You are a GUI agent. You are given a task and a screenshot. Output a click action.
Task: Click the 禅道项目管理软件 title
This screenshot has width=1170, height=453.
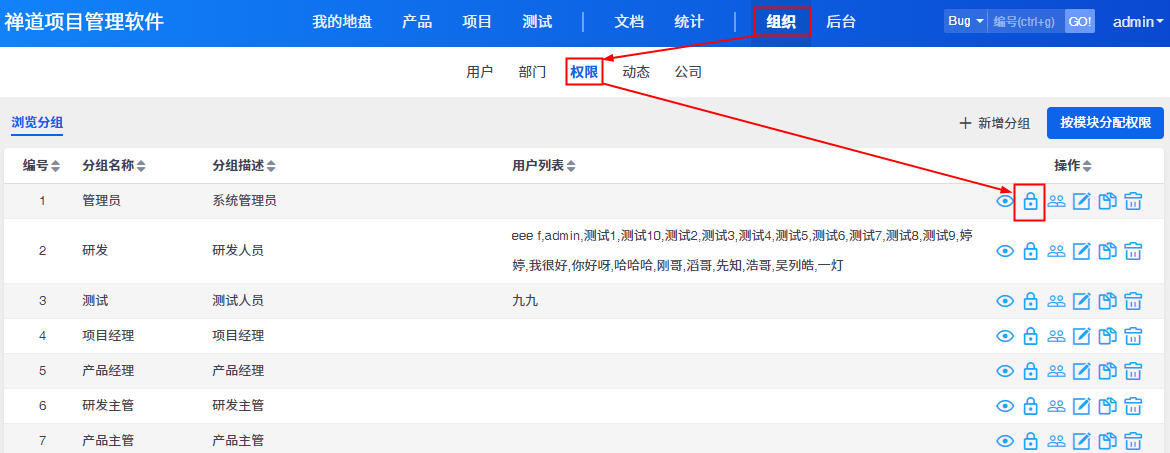84,22
